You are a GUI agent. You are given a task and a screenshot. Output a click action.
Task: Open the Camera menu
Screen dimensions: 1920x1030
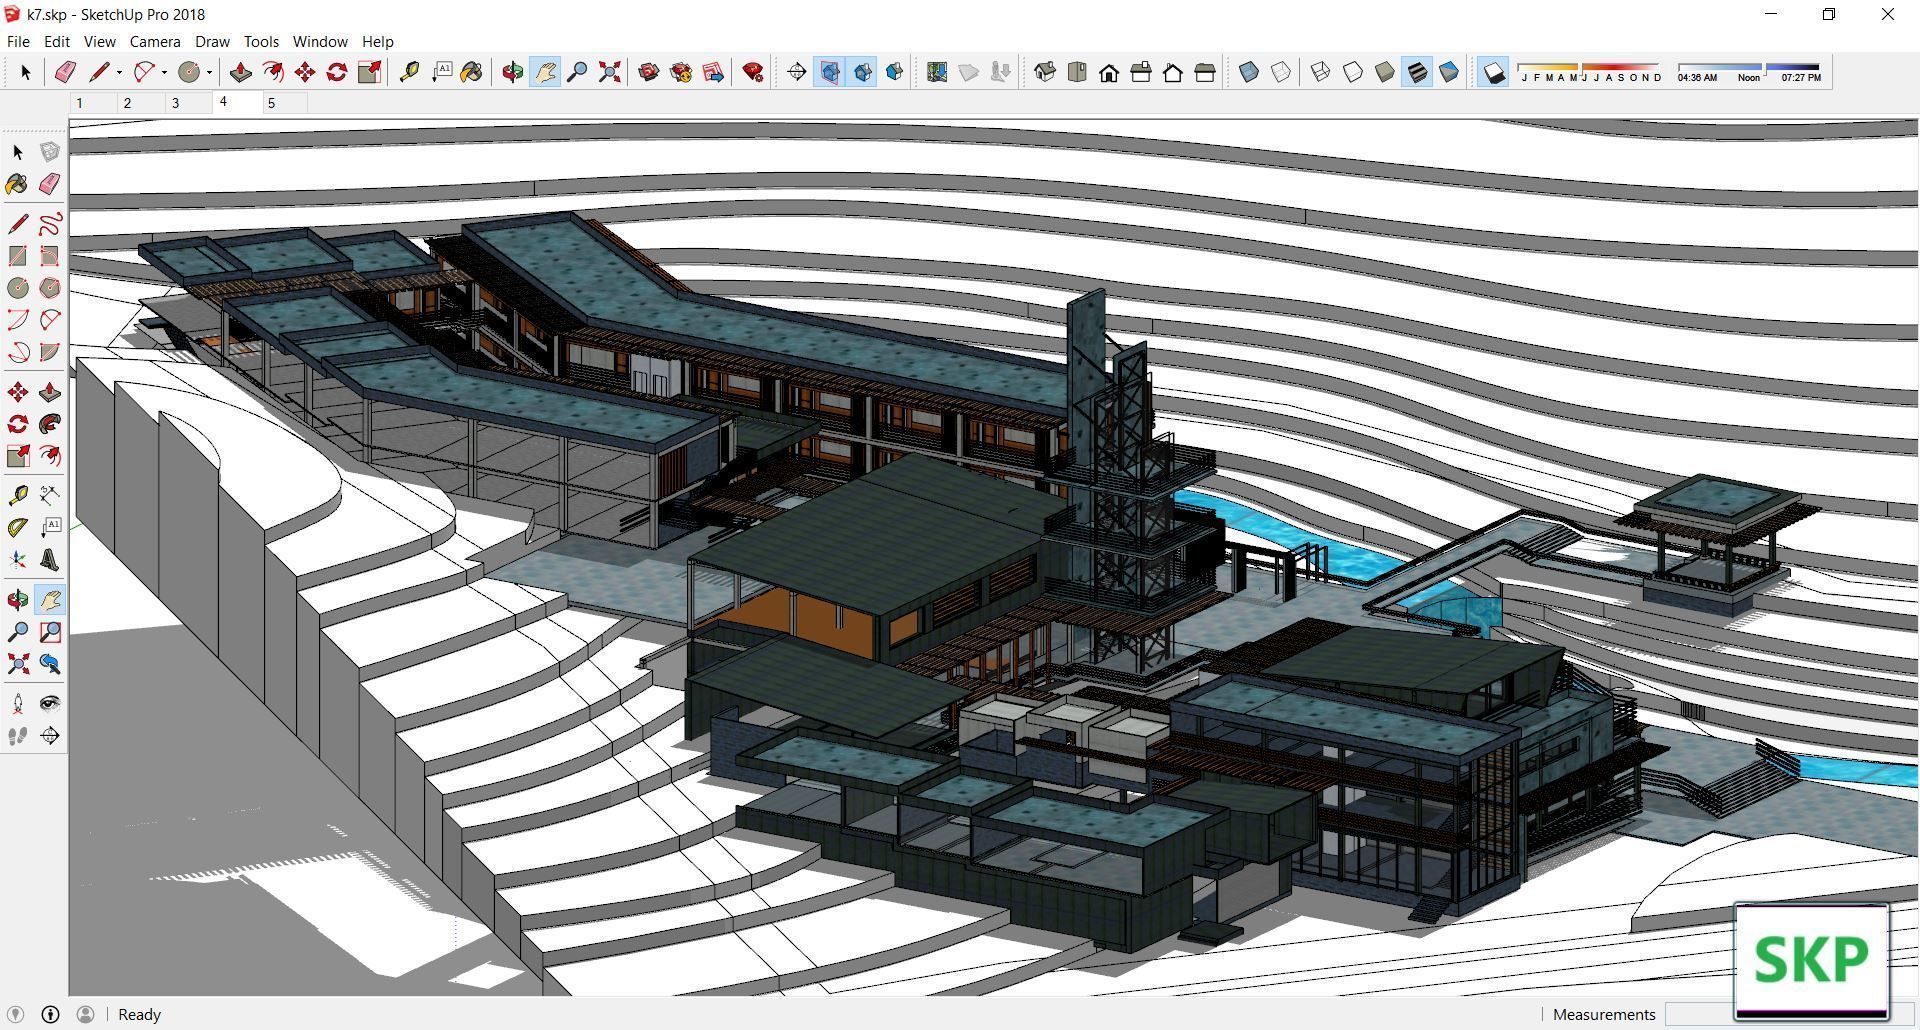point(155,41)
